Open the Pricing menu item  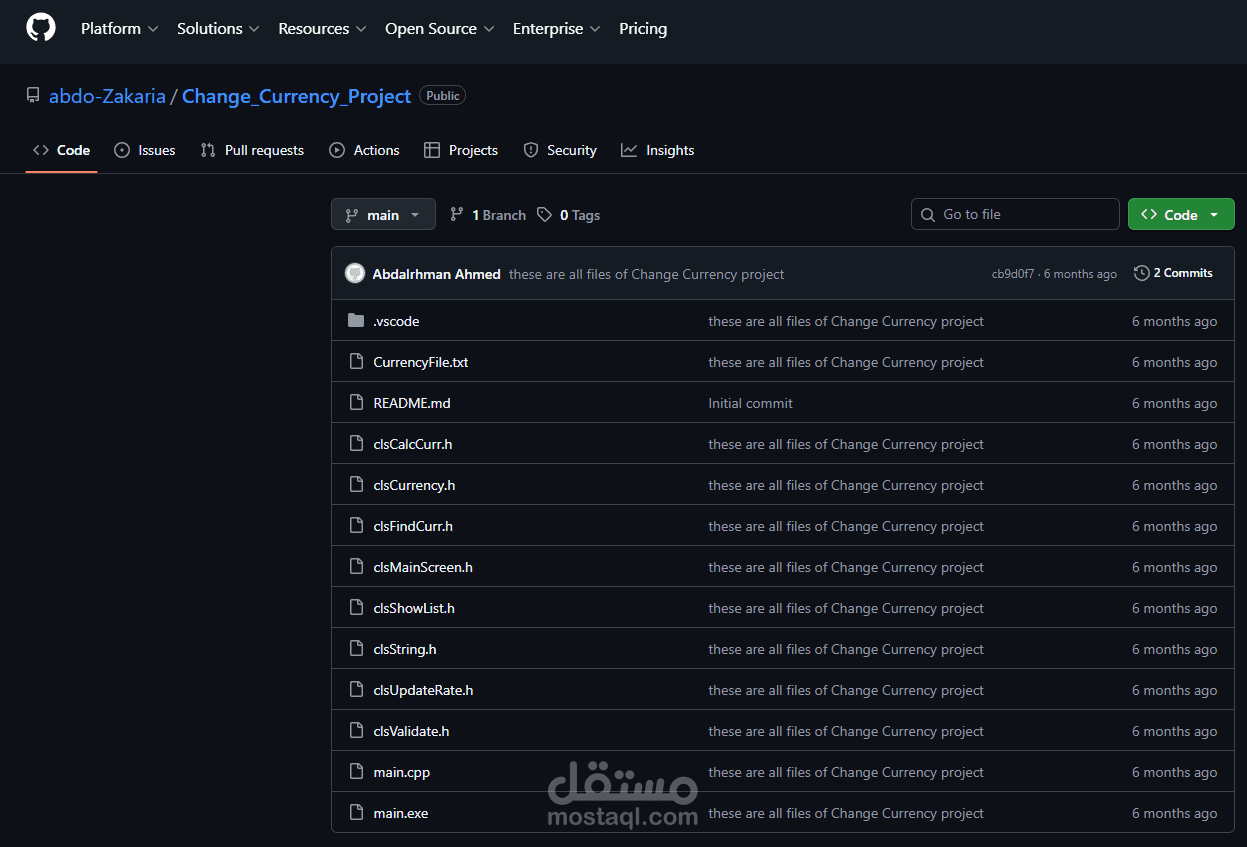coord(643,29)
